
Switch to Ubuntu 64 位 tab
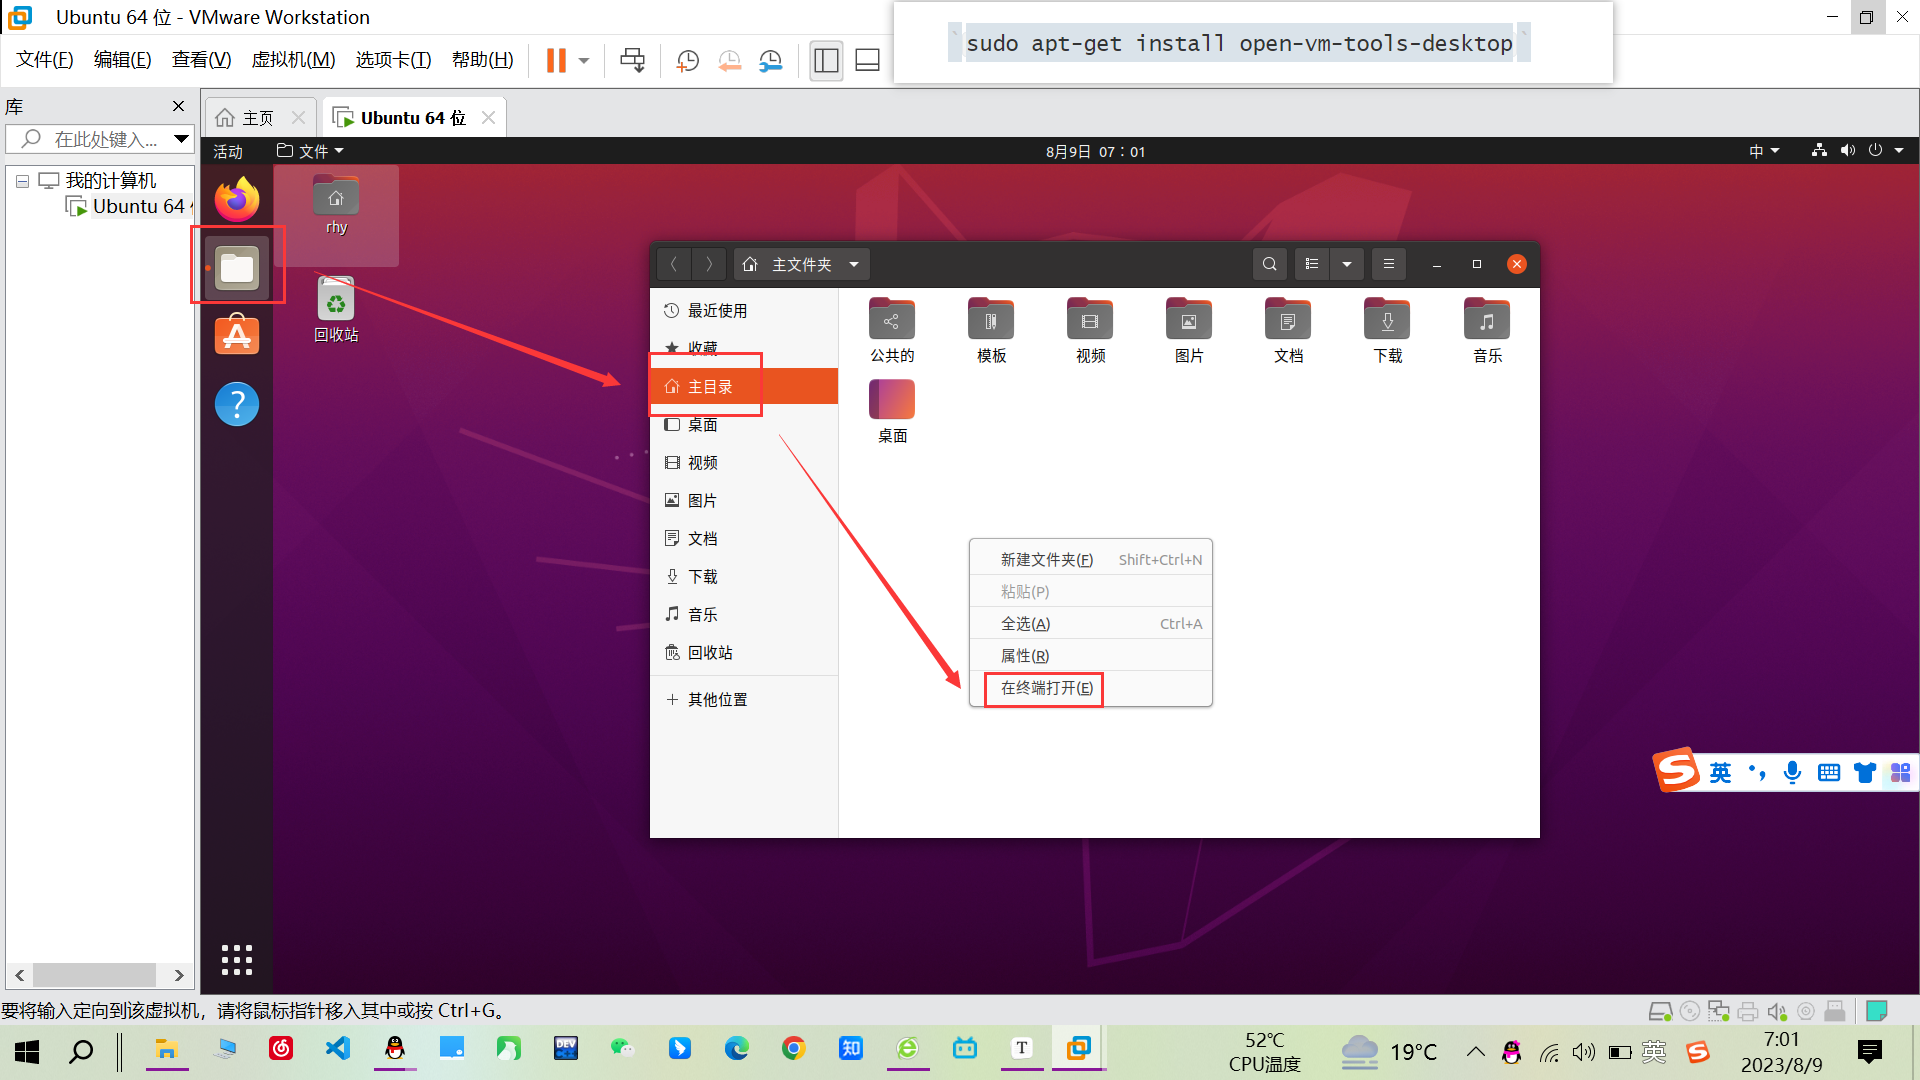pos(414,118)
